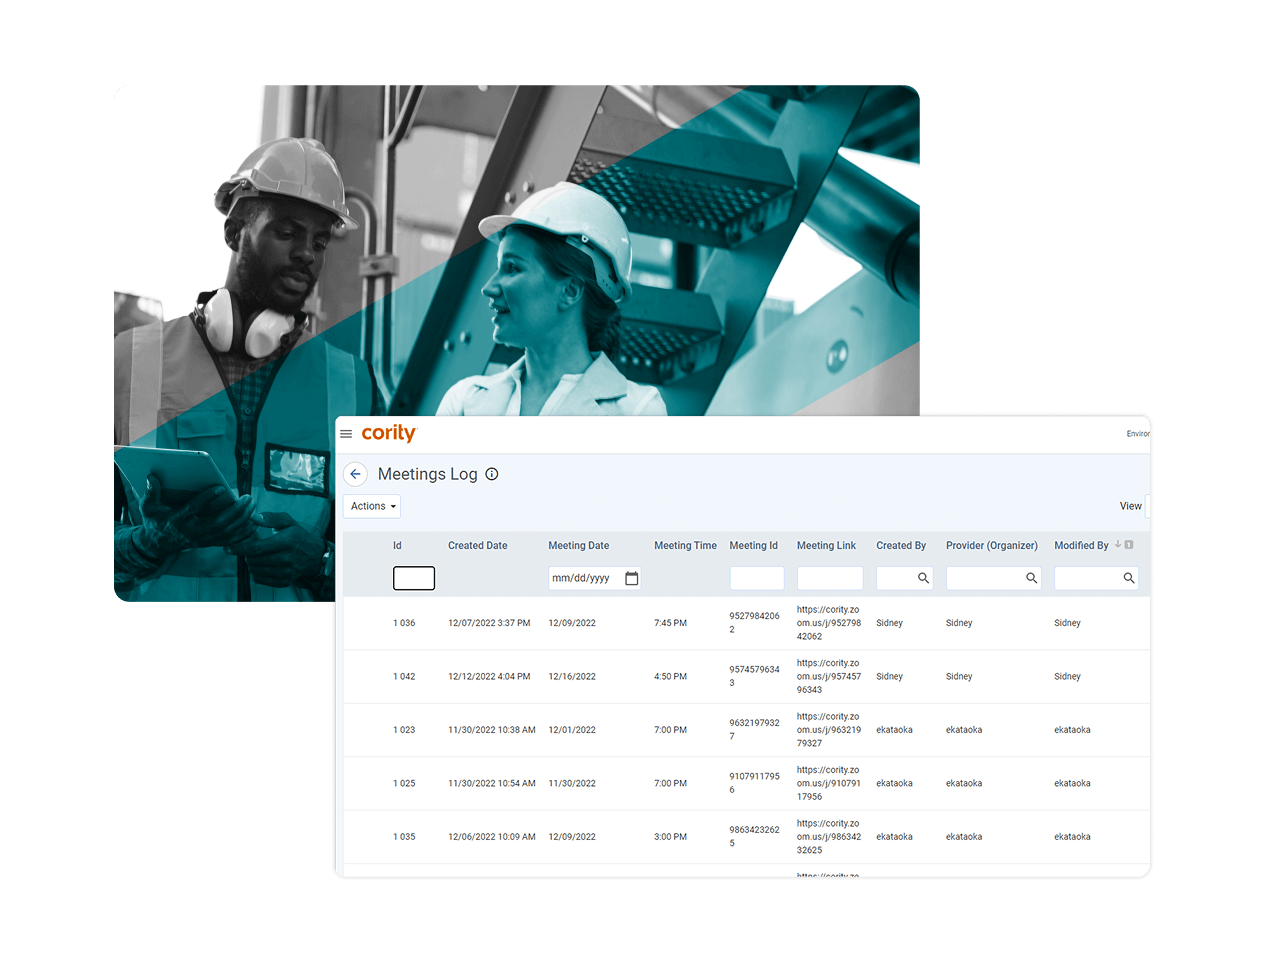
Task: Select the record with Id 1 042
Action: click(x=404, y=677)
